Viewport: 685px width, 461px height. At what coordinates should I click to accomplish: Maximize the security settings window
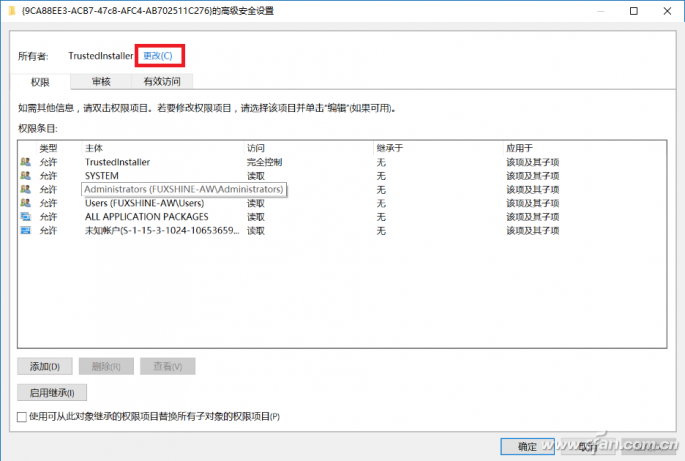coord(633,11)
